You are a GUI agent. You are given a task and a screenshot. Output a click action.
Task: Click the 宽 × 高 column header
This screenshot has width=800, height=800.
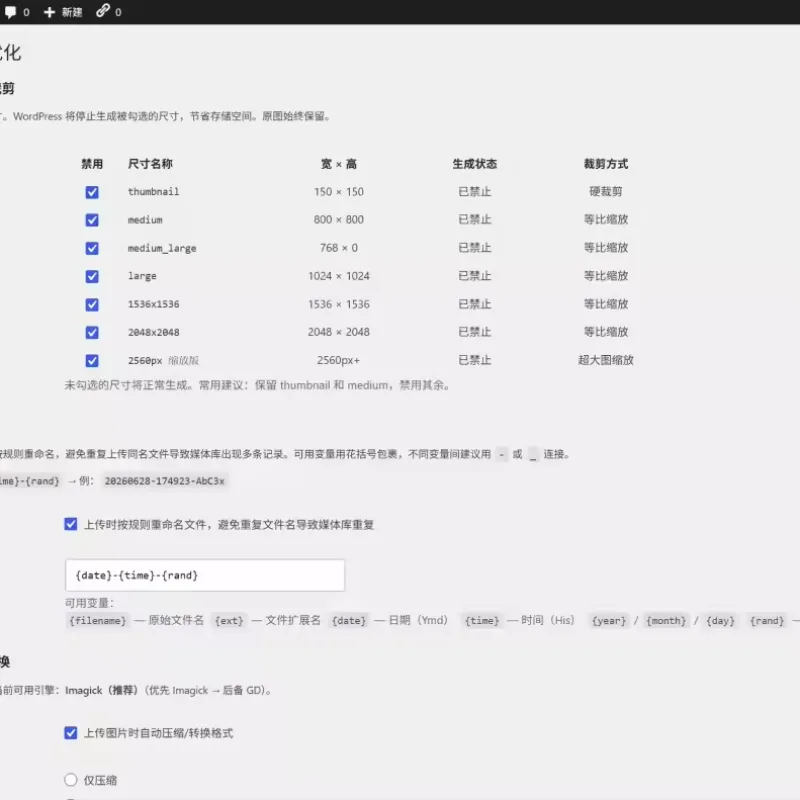(339, 164)
